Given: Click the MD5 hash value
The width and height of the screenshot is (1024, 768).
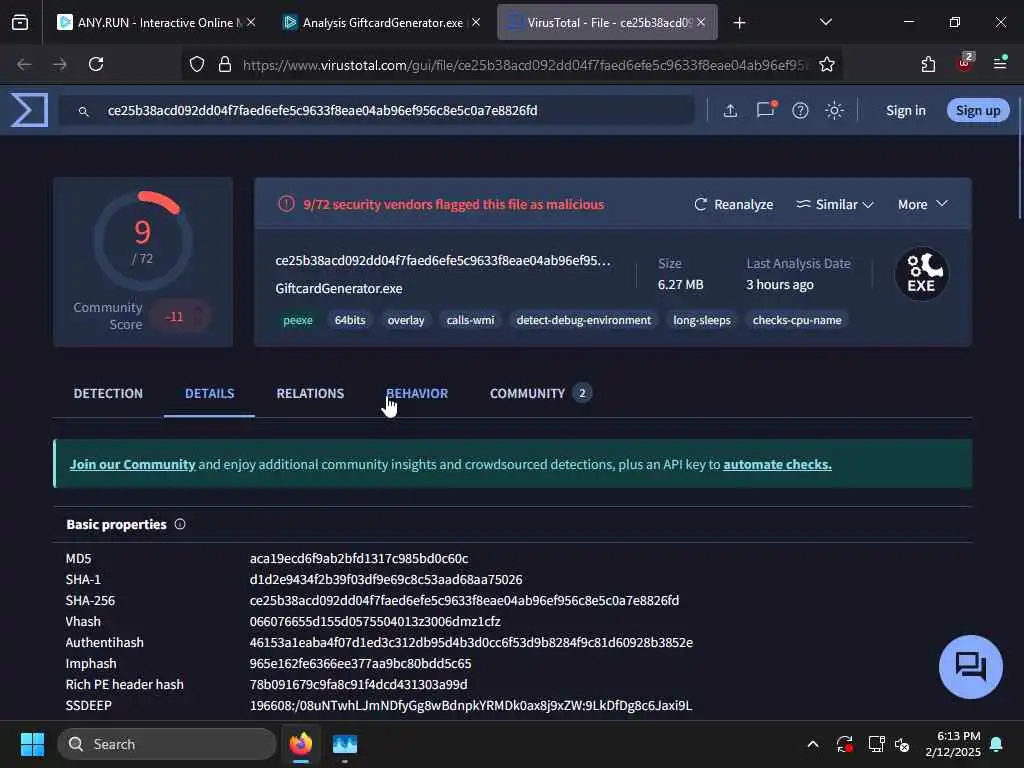Looking at the screenshot, I should [359, 558].
